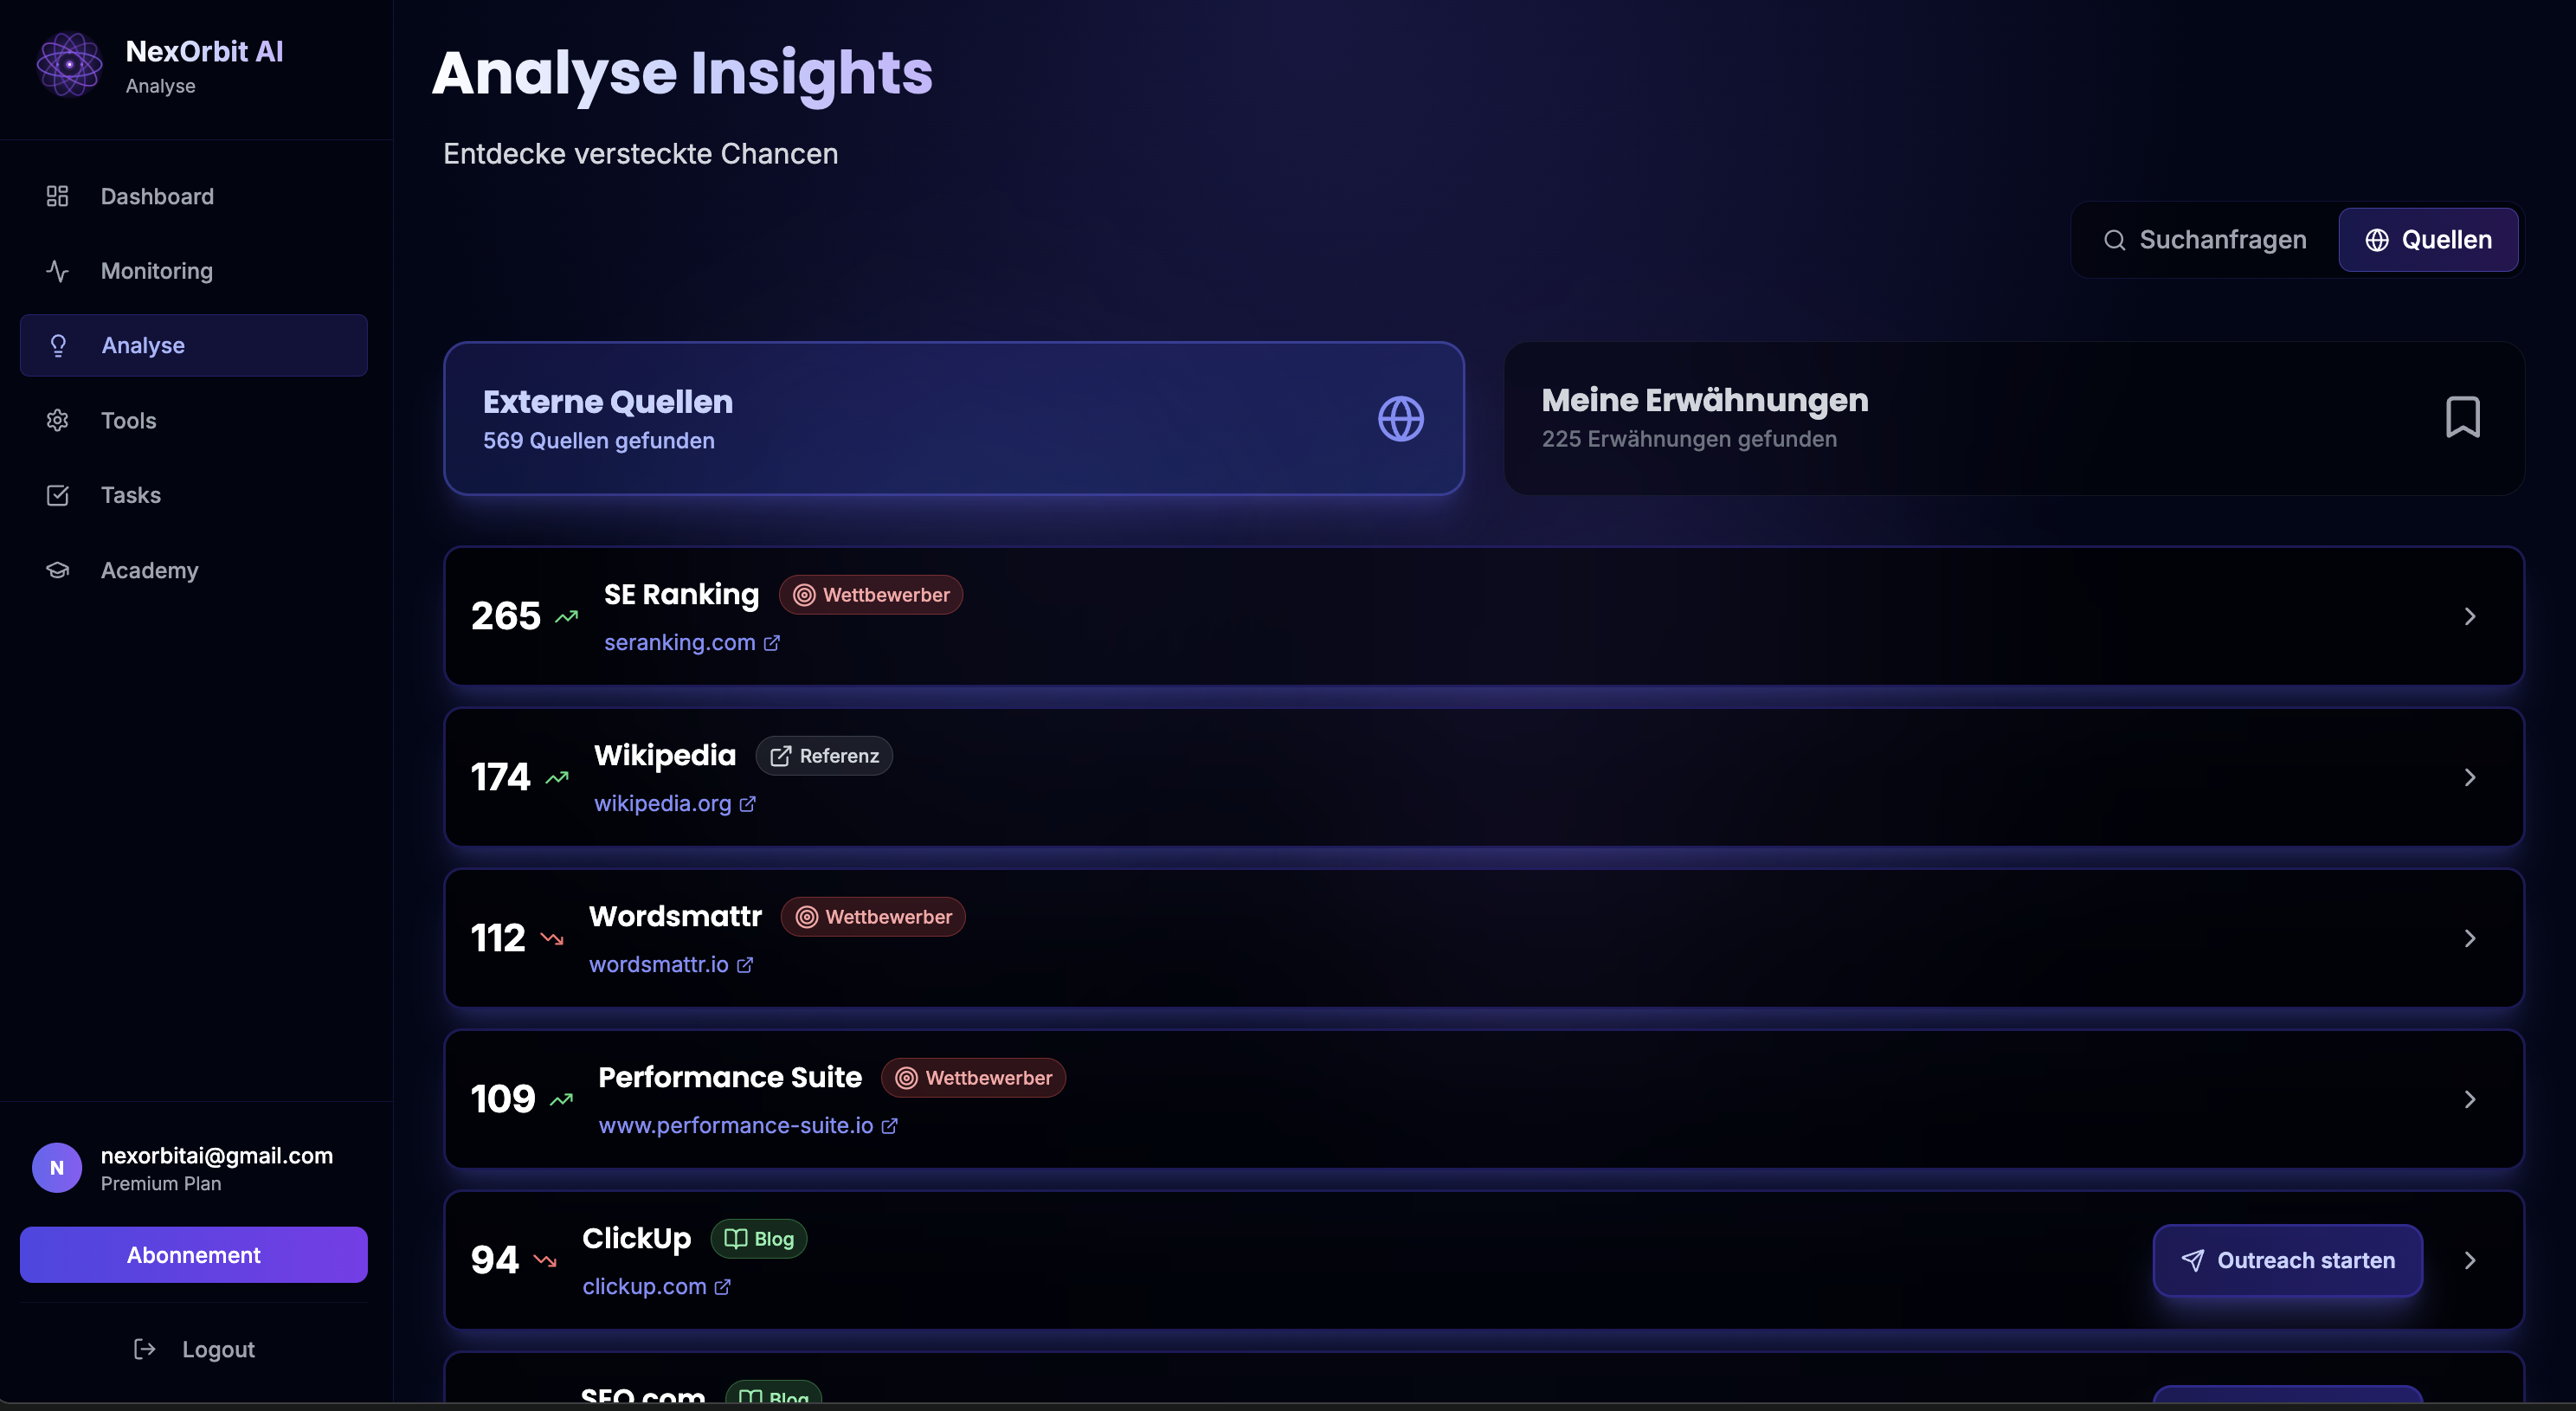Expand the SE Ranking row chevron
This screenshot has width=2576, height=1411.
click(2470, 616)
